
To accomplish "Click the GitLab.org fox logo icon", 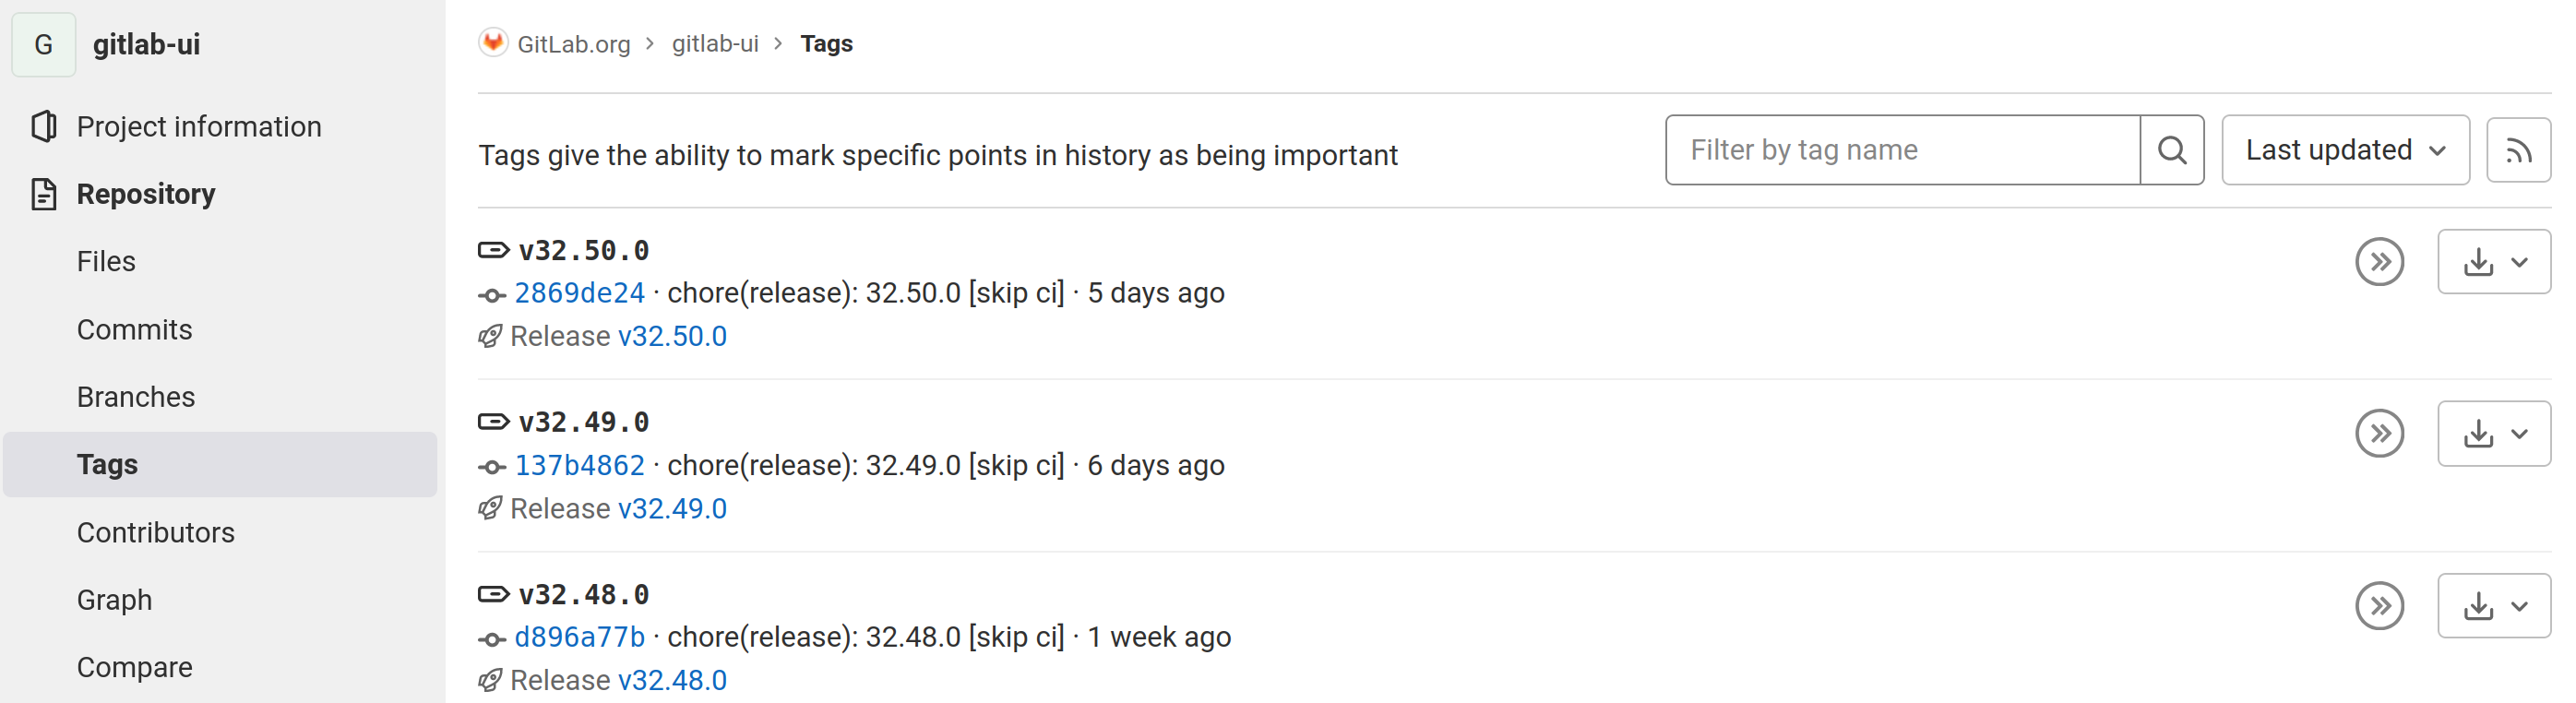I will pos(493,43).
